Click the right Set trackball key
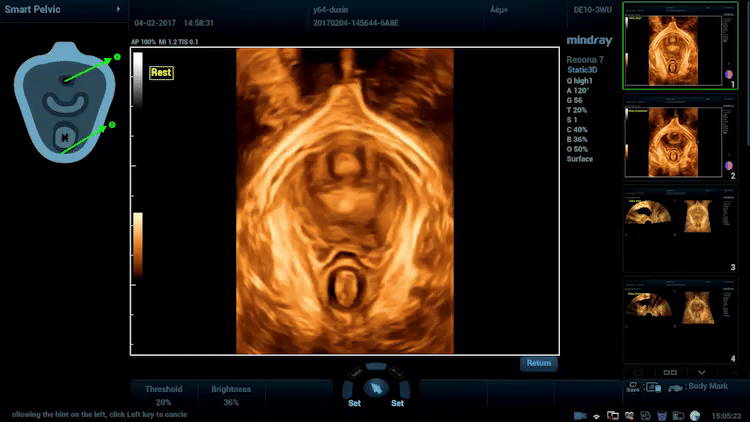Image resolution: width=750 pixels, height=422 pixels. coord(397,403)
